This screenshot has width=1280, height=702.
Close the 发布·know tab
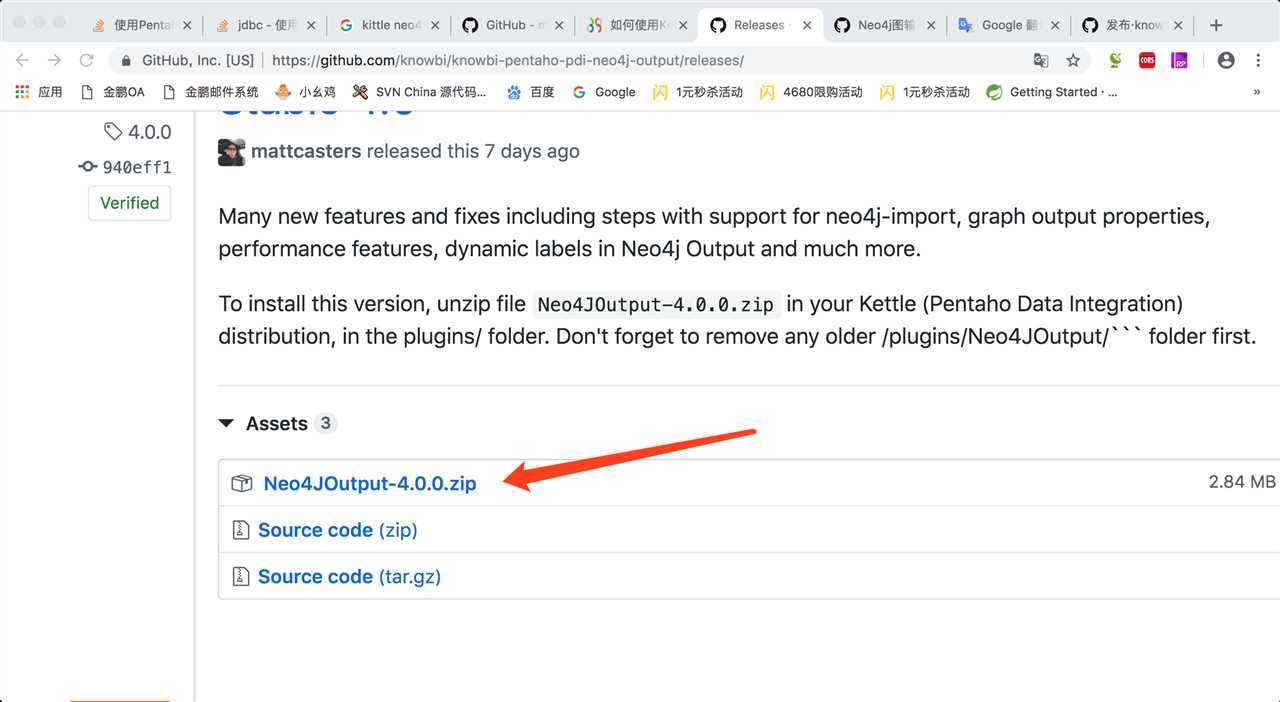pyautogui.click(x=1177, y=25)
